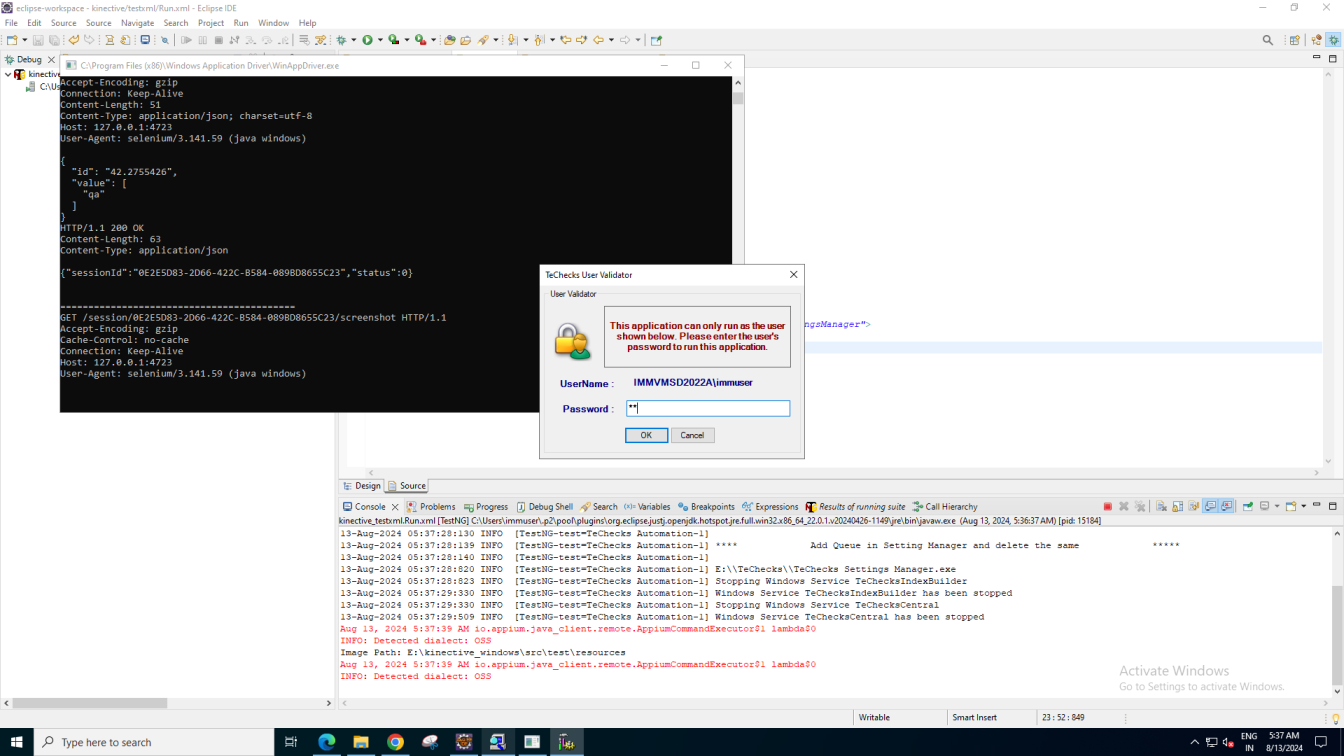The height and width of the screenshot is (756, 1344).
Task: Click the Save icon in Eclipse toolbar
Action: [x=38, y=40]
